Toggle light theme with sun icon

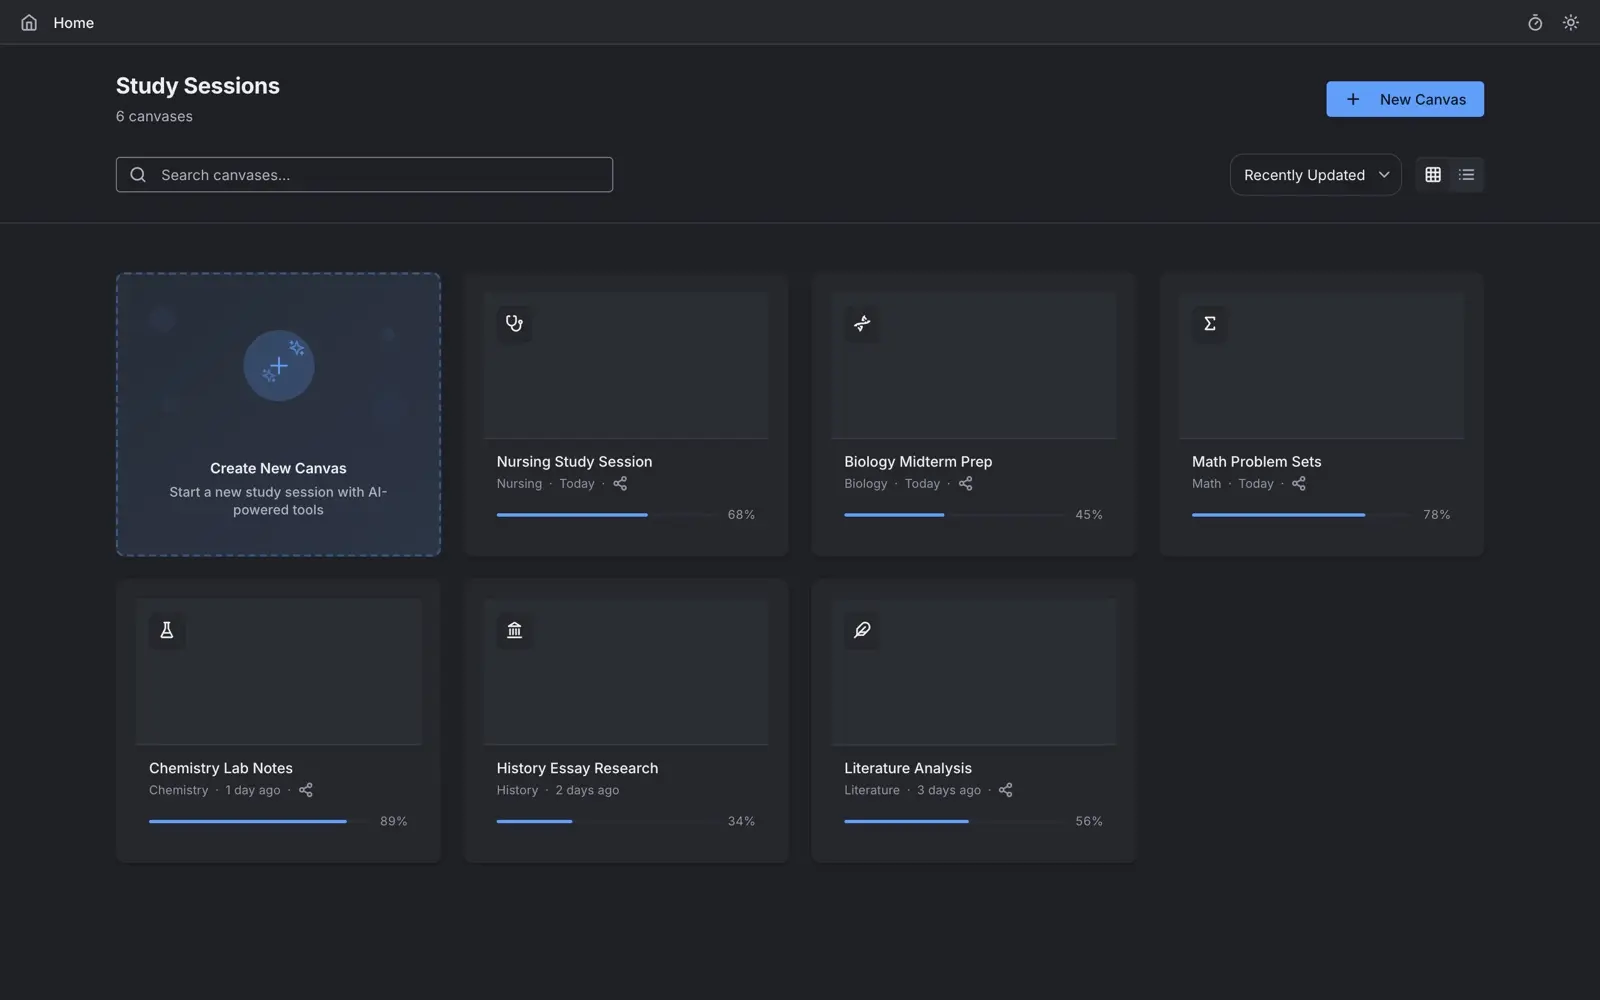[x=1571, y=22]
